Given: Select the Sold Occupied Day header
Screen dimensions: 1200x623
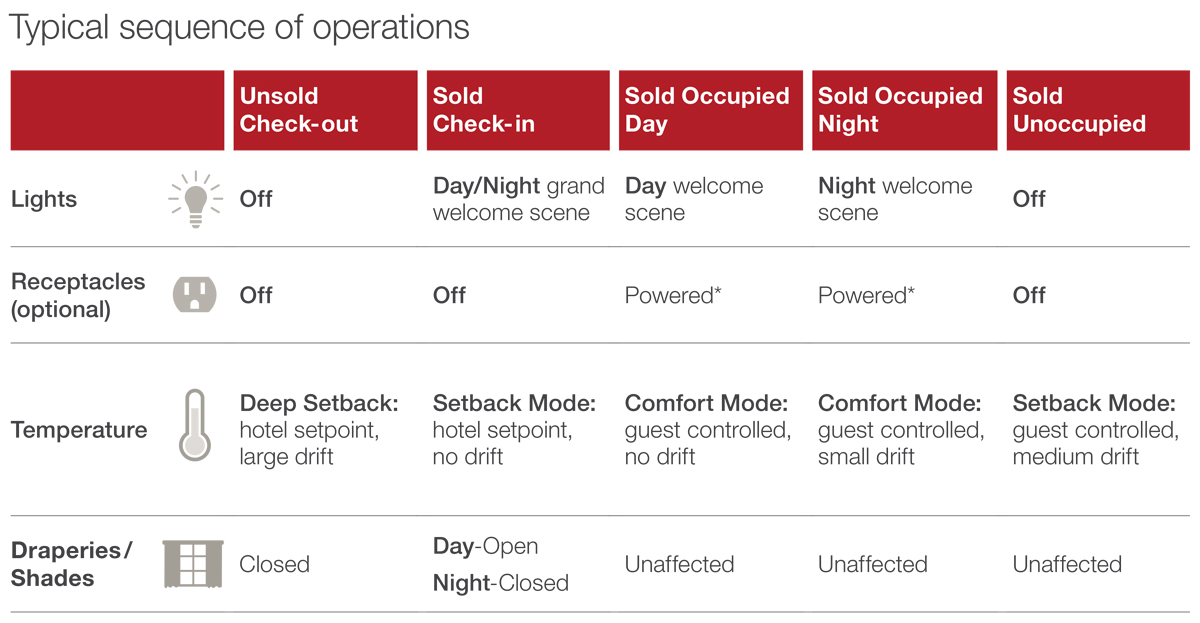Looking at the screenshot, I should 710,110.
